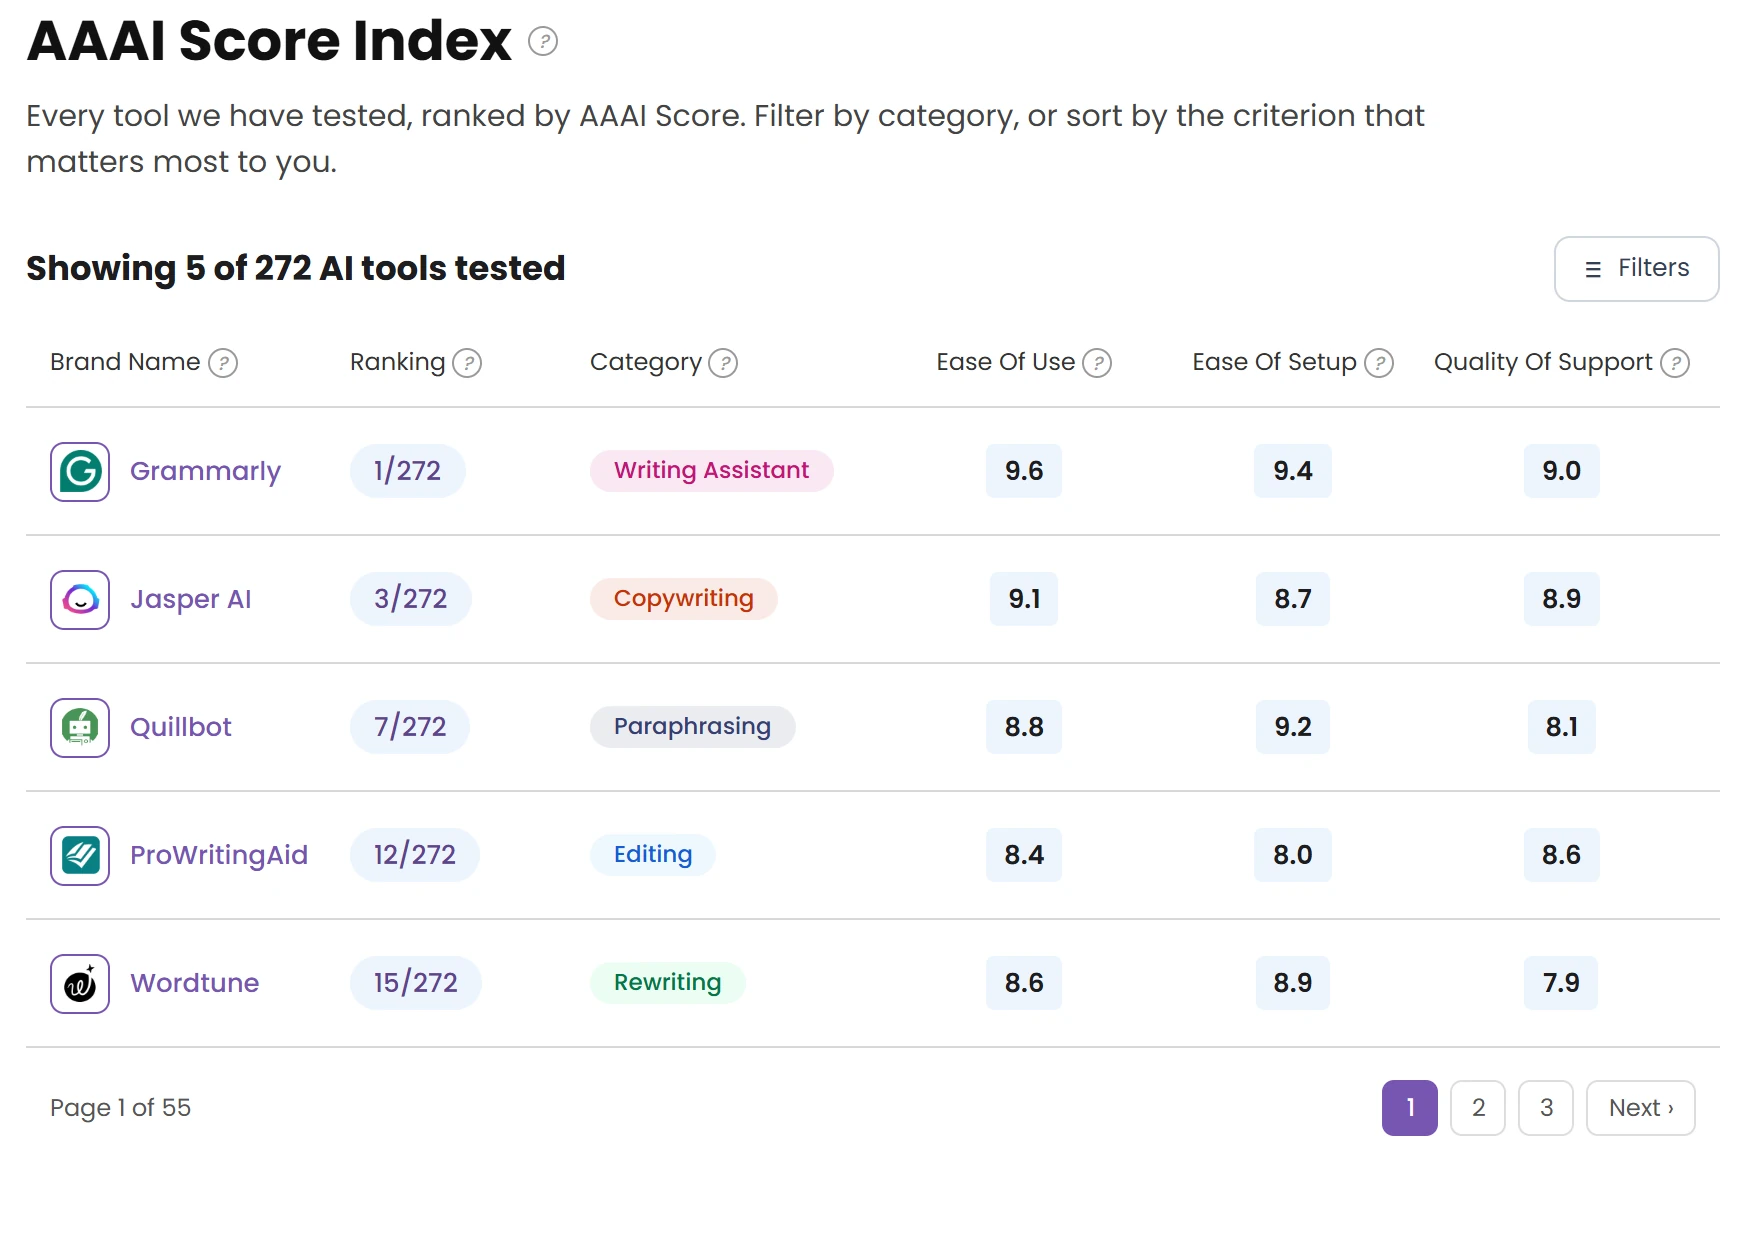Open the Grammarly brand link
This screenshot has height=1240, width=1740.
205,471
